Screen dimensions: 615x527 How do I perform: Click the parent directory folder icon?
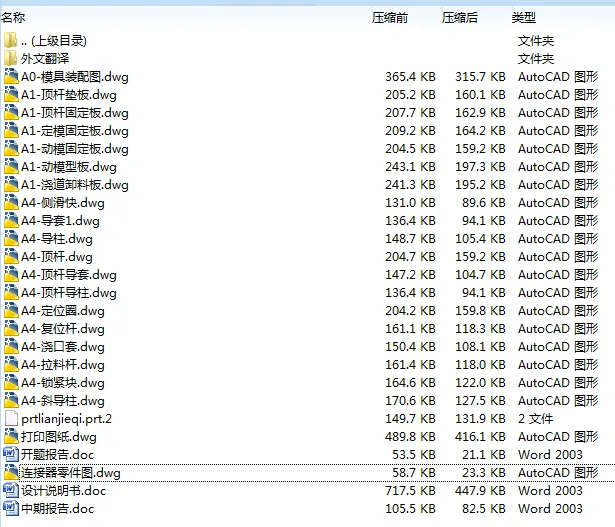point(11,40)
